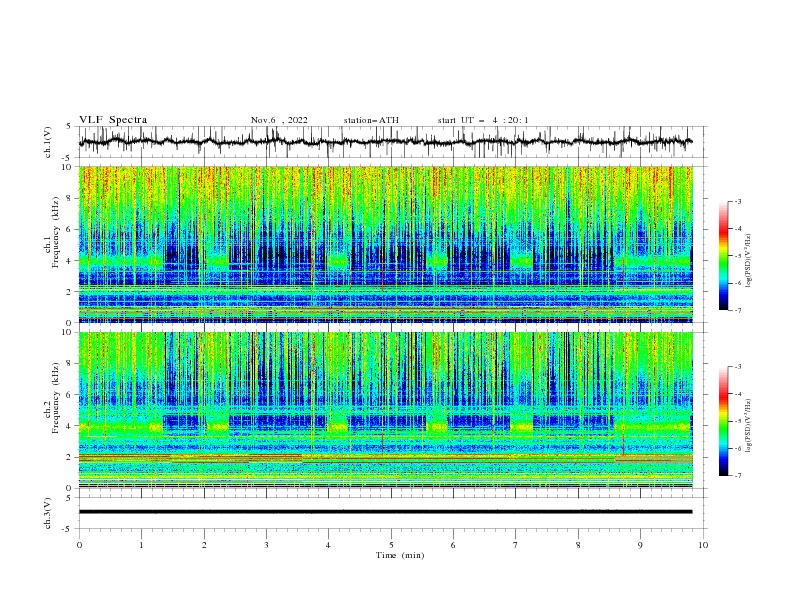
Task: Click the ch.1 'log(PSD)(V²/Hz)' color bar label
Action: (x=748, y=260)
